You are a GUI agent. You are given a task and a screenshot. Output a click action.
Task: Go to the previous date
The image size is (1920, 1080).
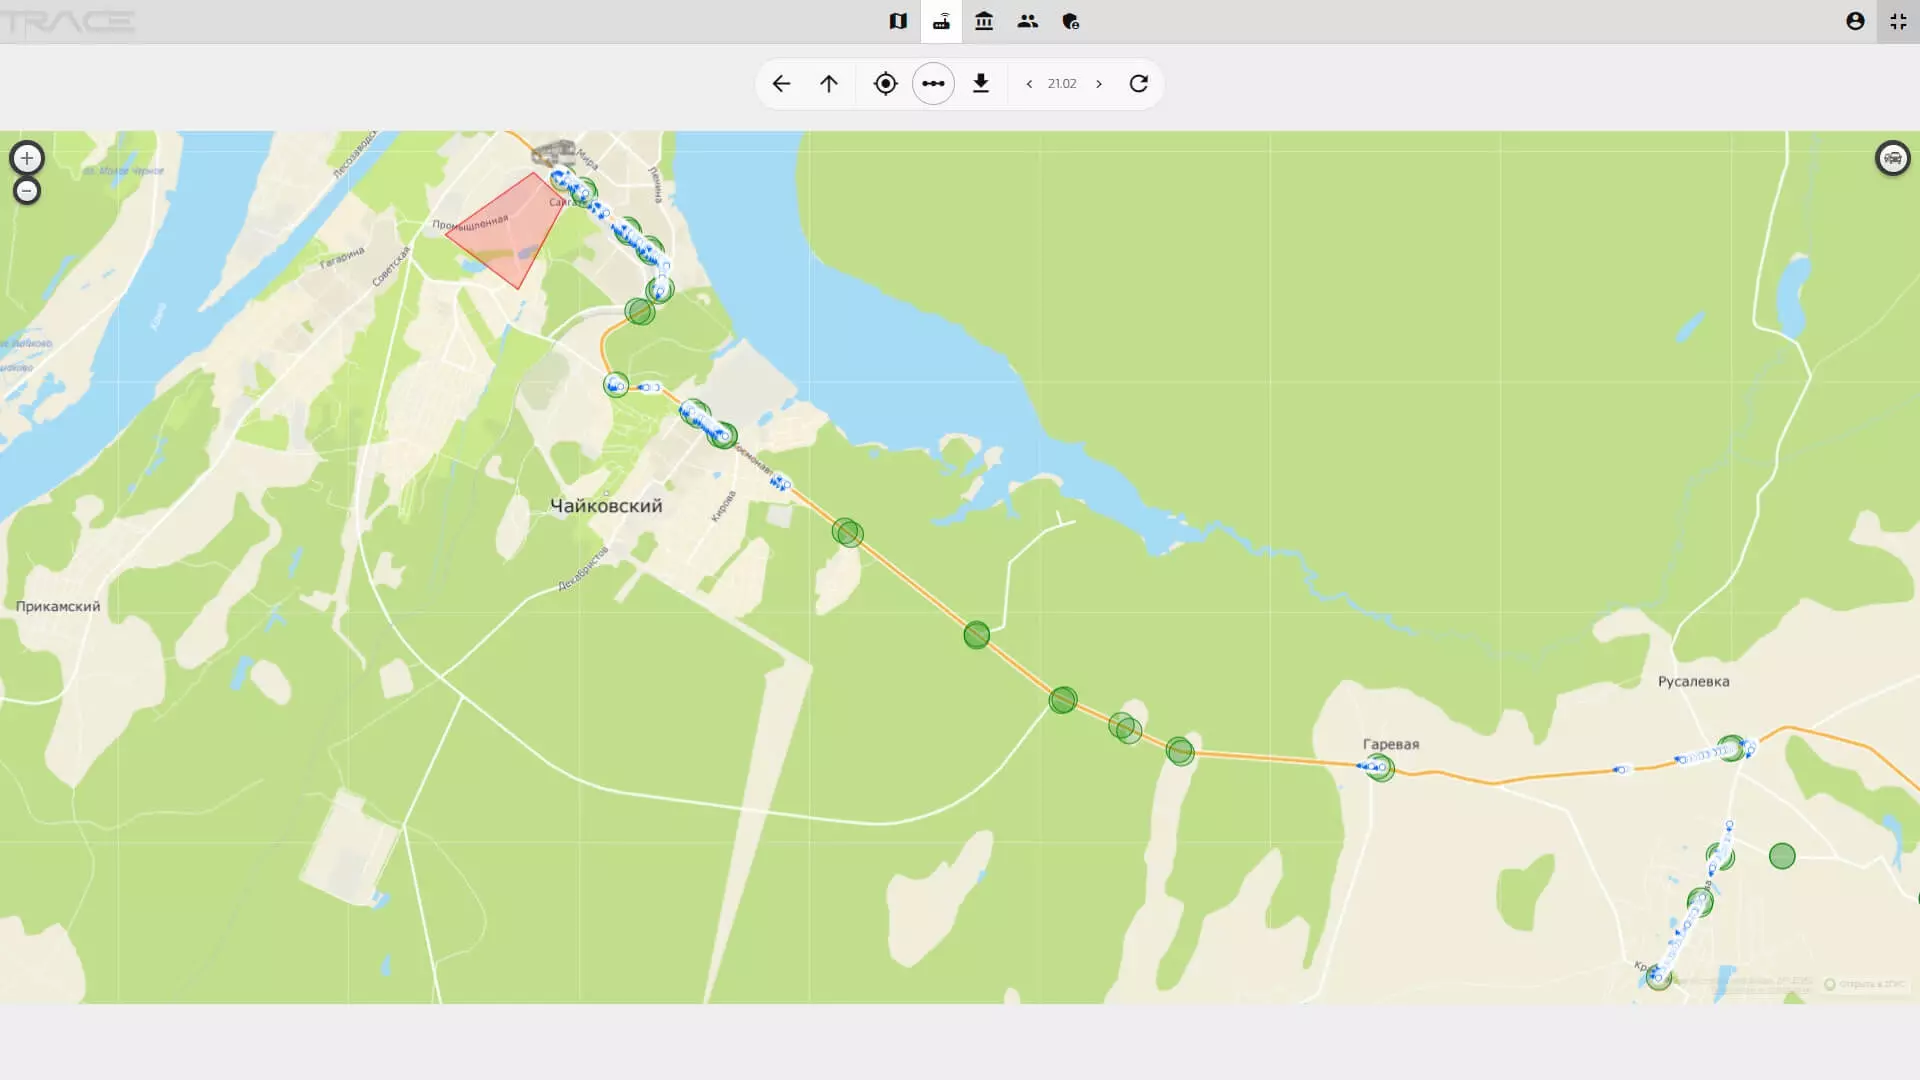click(x=1029, y=84)
